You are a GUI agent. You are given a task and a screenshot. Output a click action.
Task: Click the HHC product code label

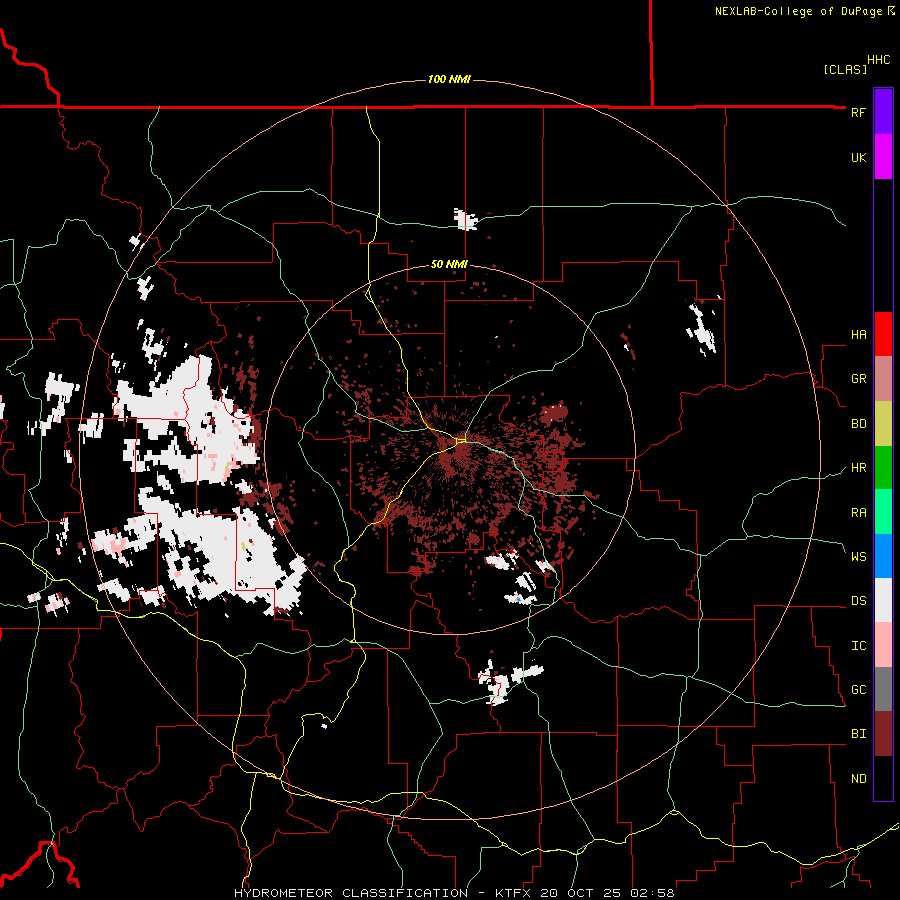[x=878, y=59]
